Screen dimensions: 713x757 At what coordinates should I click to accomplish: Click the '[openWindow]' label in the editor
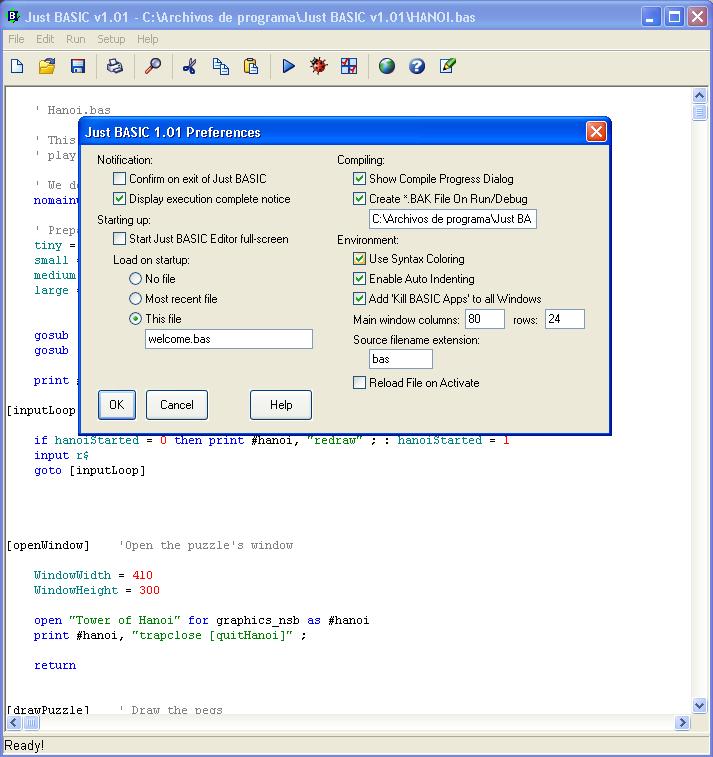[48, 546]
